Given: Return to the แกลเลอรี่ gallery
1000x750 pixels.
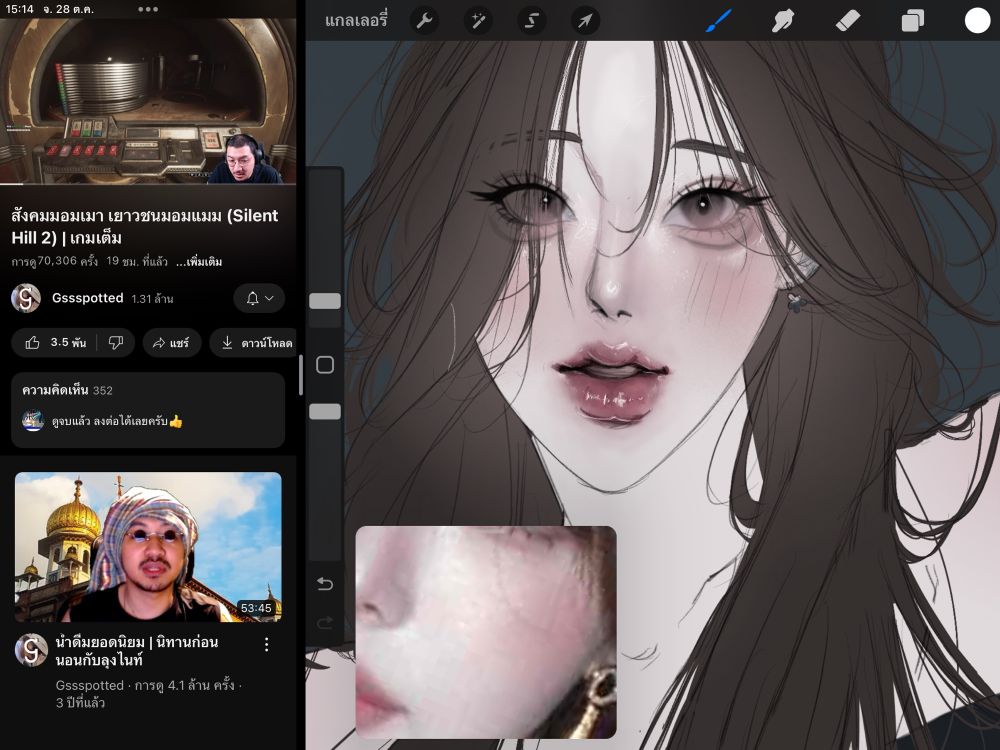Looking at the screenshot, I should coord(355,21).
